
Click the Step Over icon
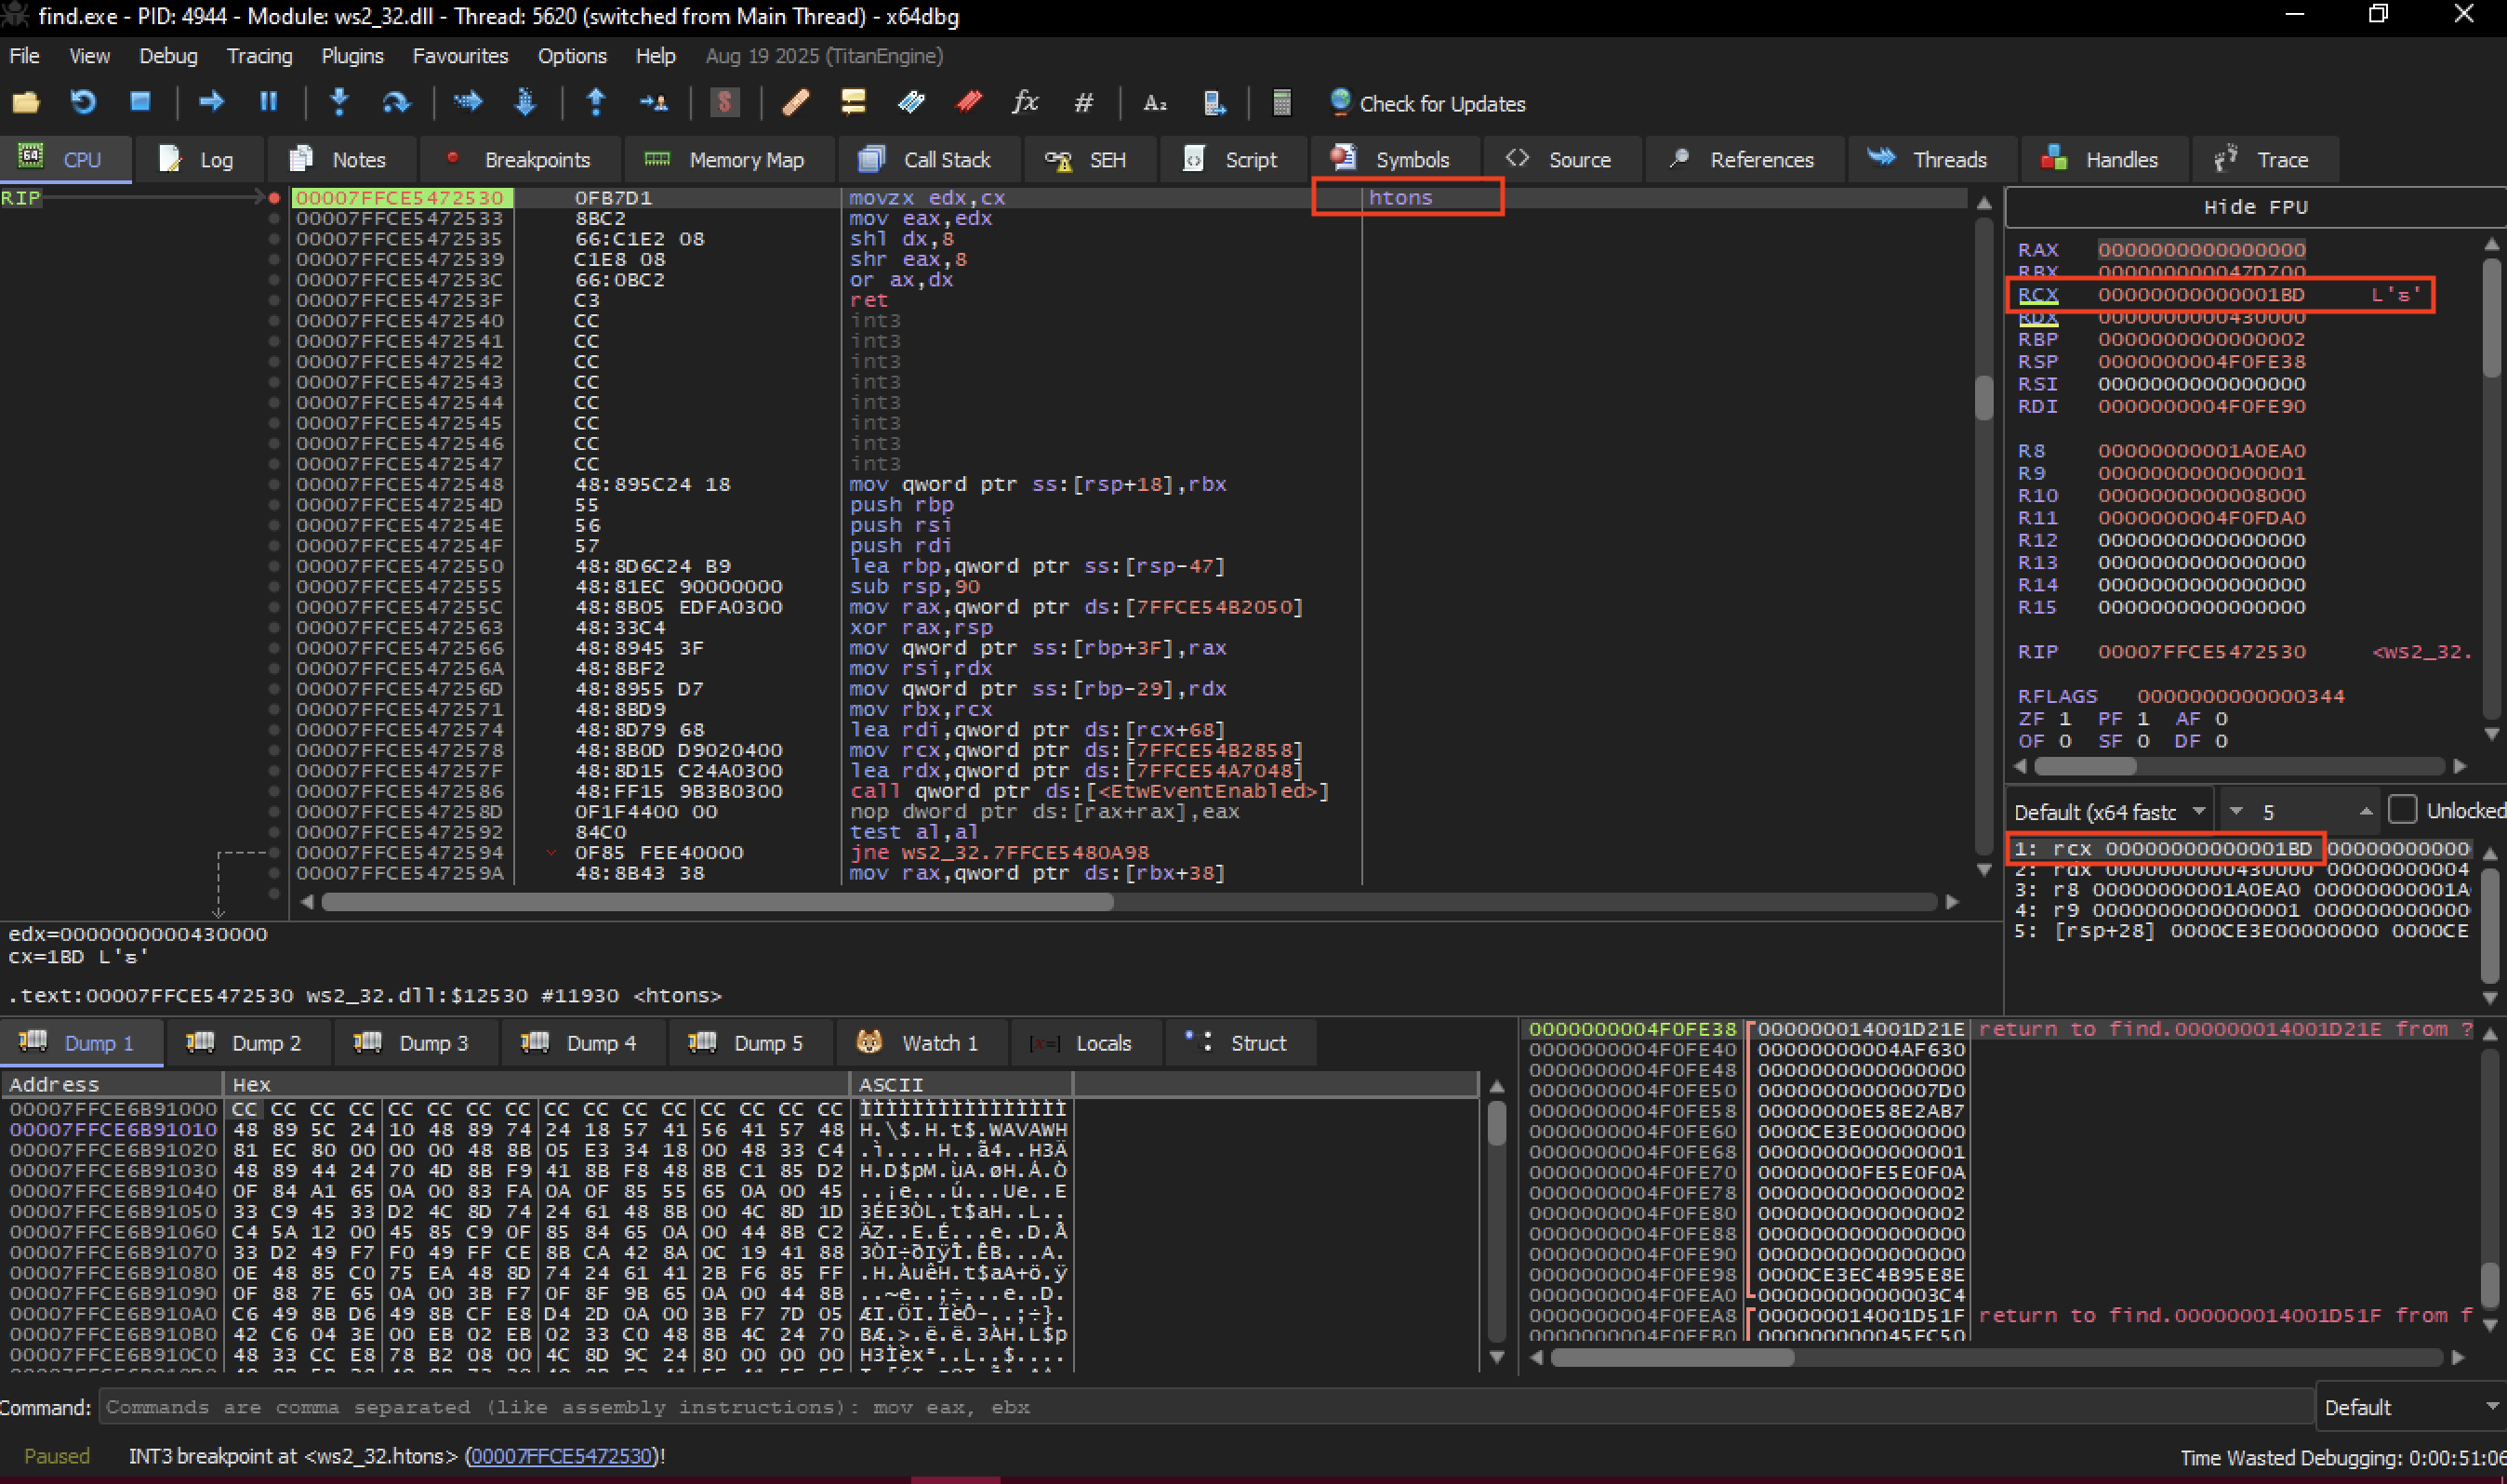point(396,102)
